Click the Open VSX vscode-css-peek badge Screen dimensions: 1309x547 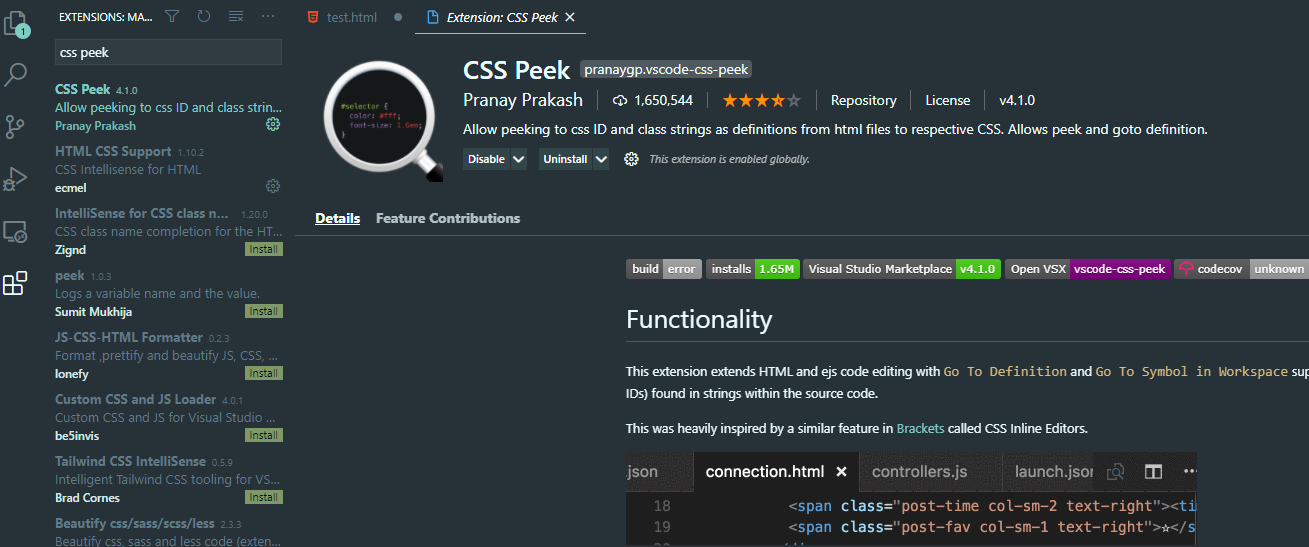1087,269
